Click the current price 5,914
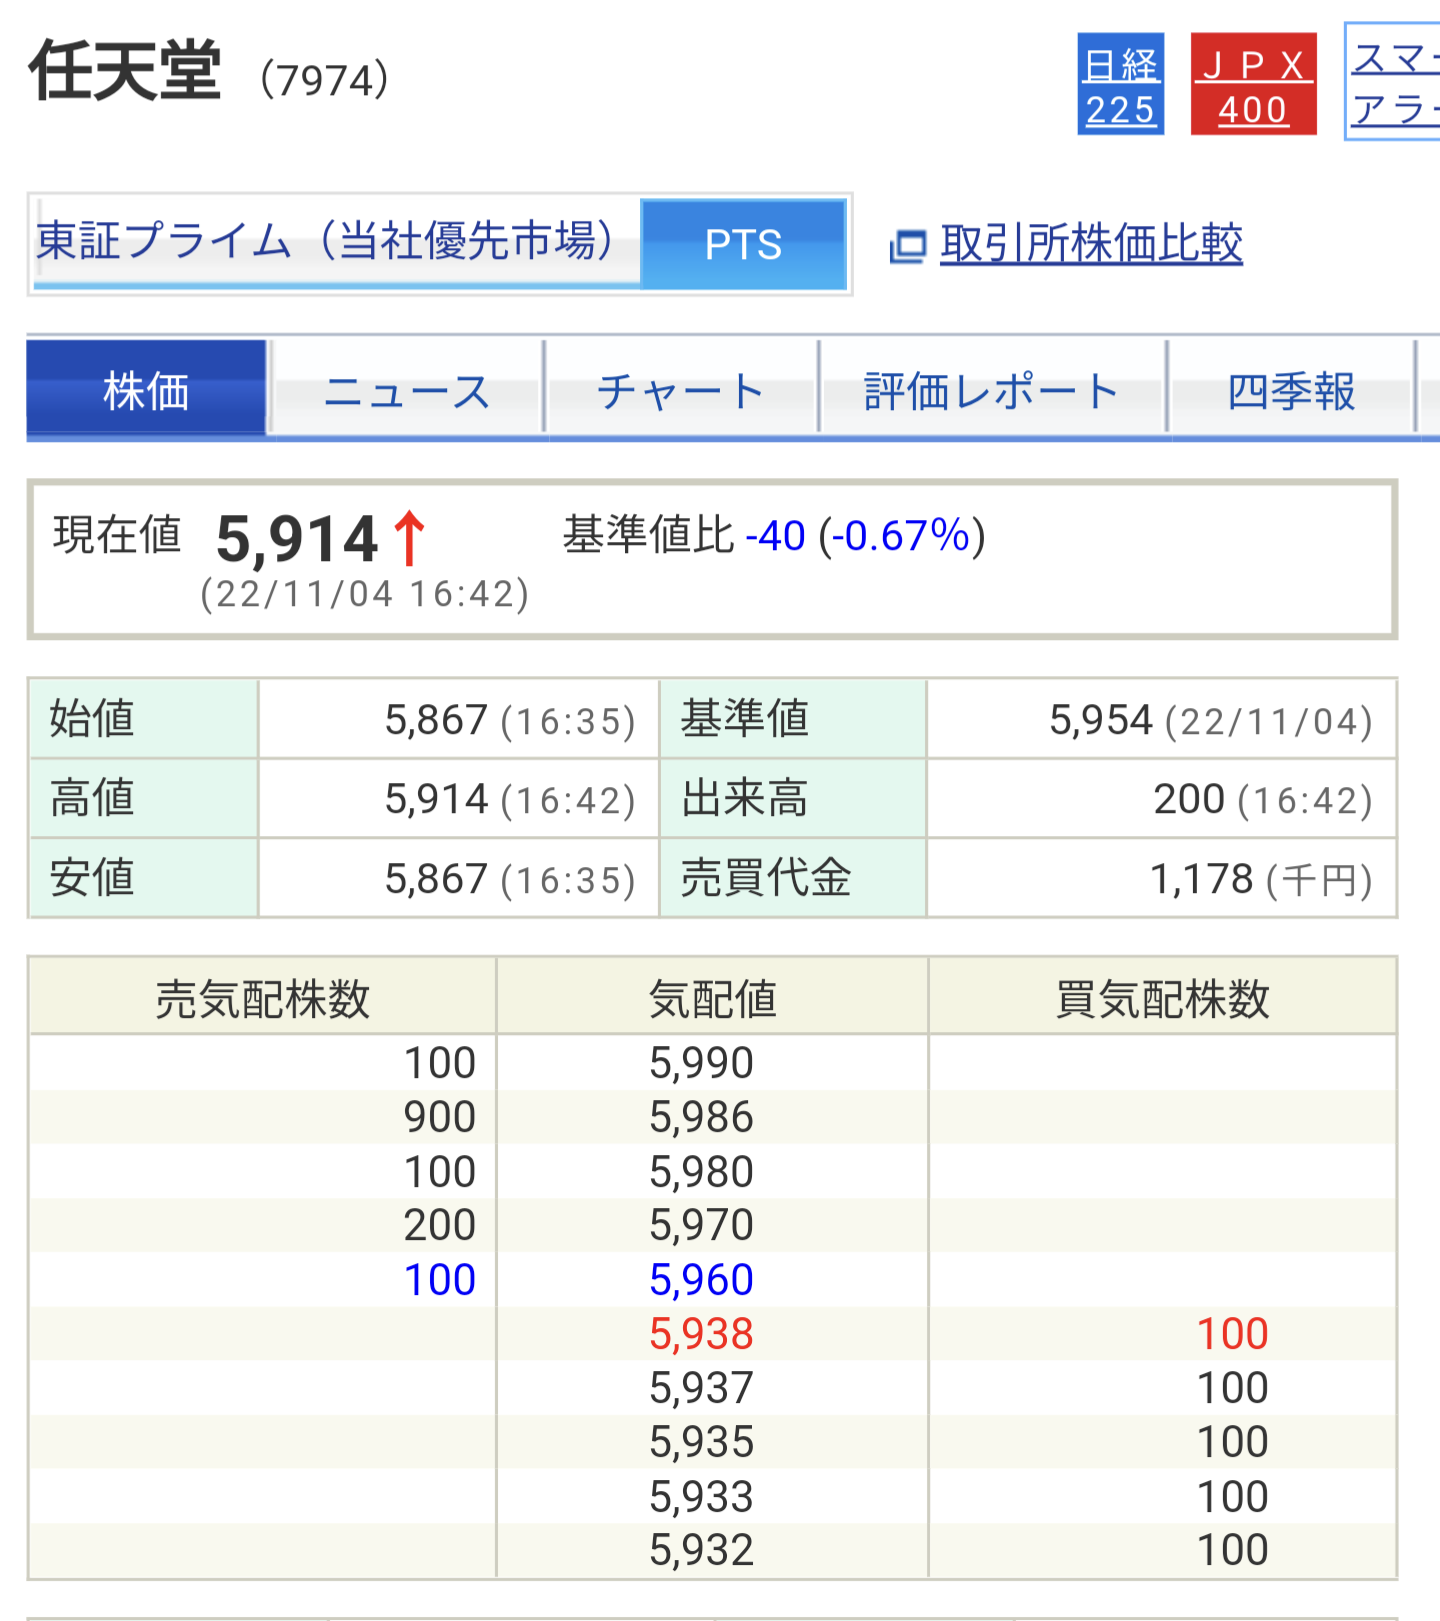Screen dimensions: 1440x1621 pyautogui.click(x=297, y=540)
